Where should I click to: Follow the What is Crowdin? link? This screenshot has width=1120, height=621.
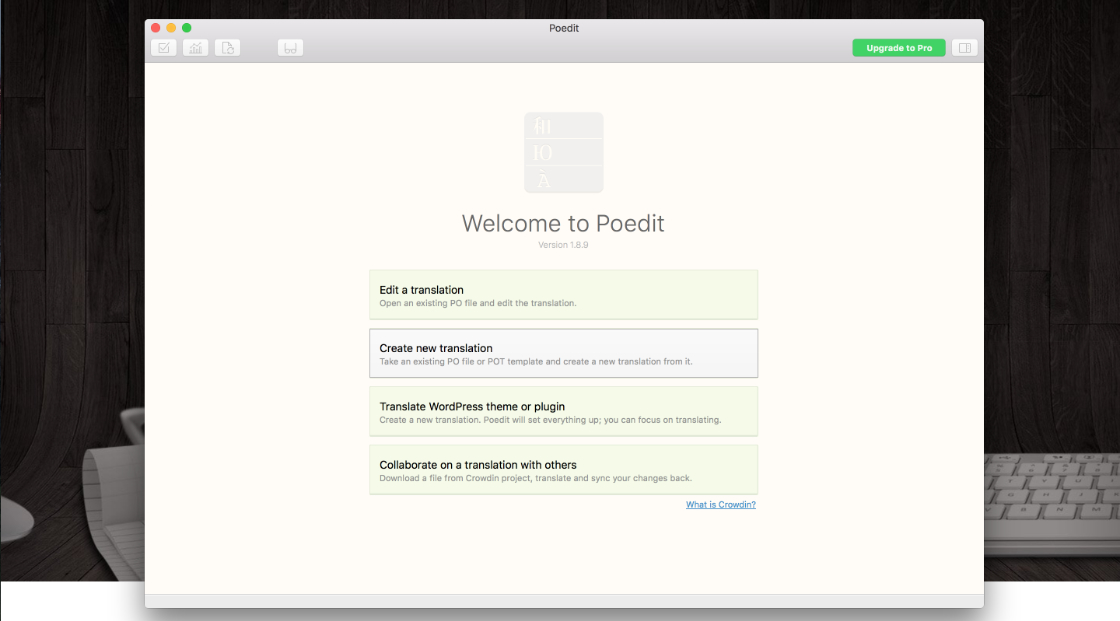point(721,505)
